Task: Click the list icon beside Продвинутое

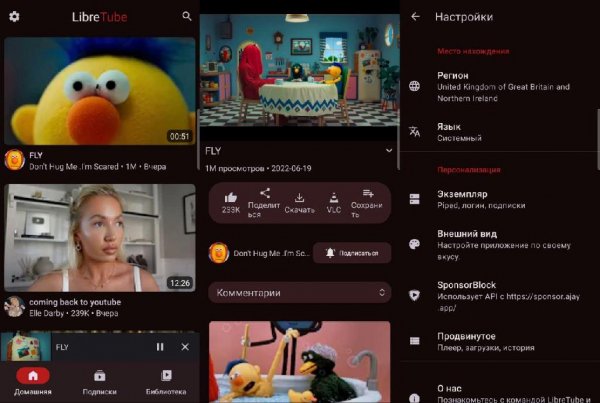Action: (414, 341)
